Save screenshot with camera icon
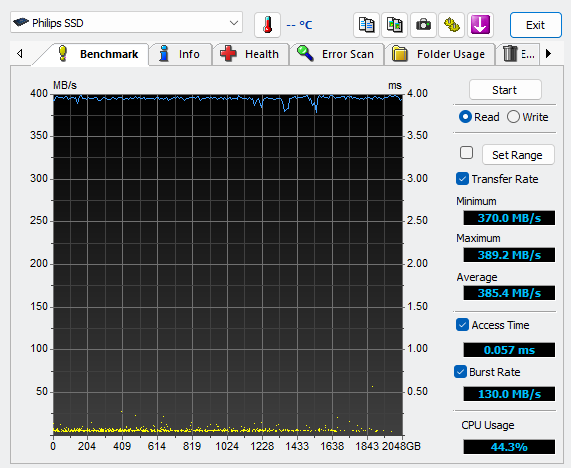571x468 pixels. pyautogui.click(x=423, y=25)
